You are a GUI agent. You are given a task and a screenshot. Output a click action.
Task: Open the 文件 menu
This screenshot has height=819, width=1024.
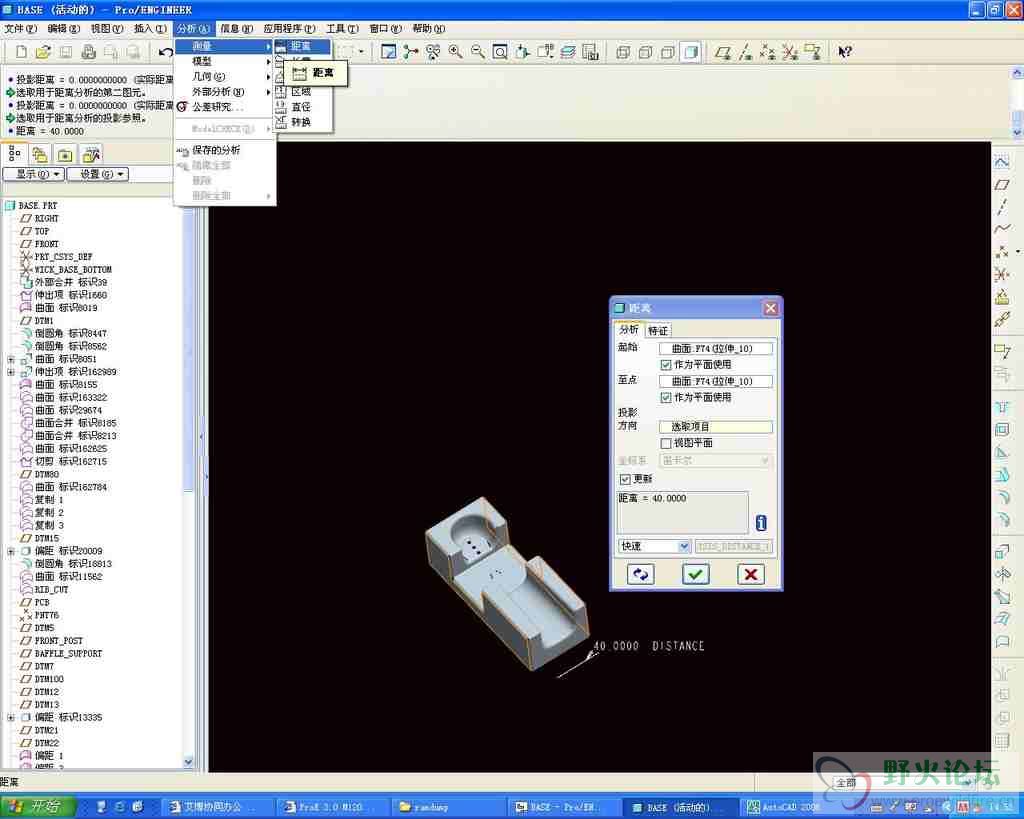tap(20, 29)
